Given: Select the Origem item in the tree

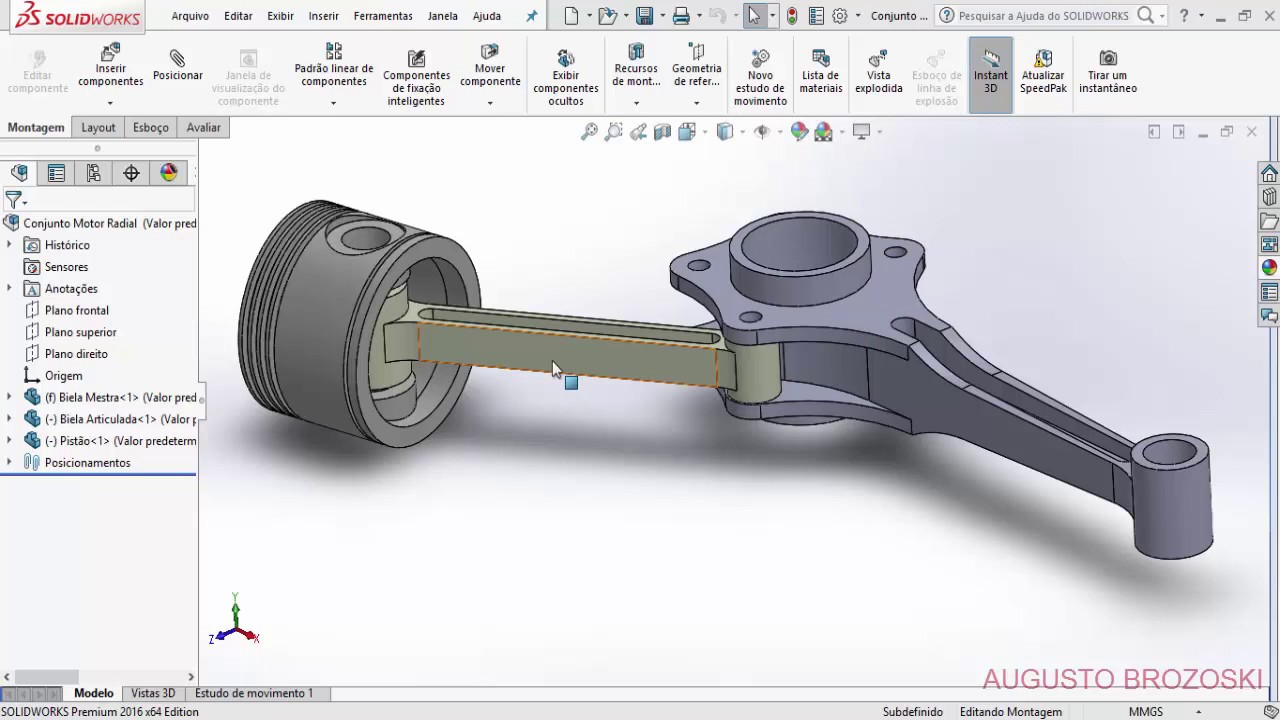Looking at the screenshot, I should 63,376.
